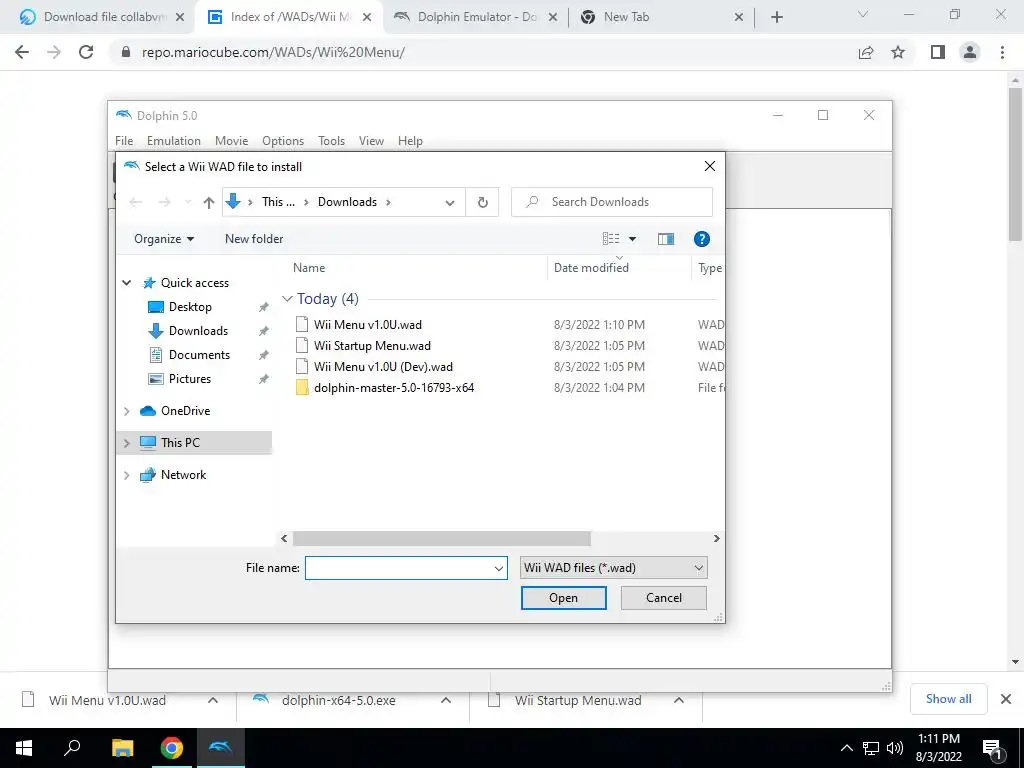The height and width of the screenshot is (768, 1024).
Task: Expand OneDrive tree node
Action: click(127, 411)
